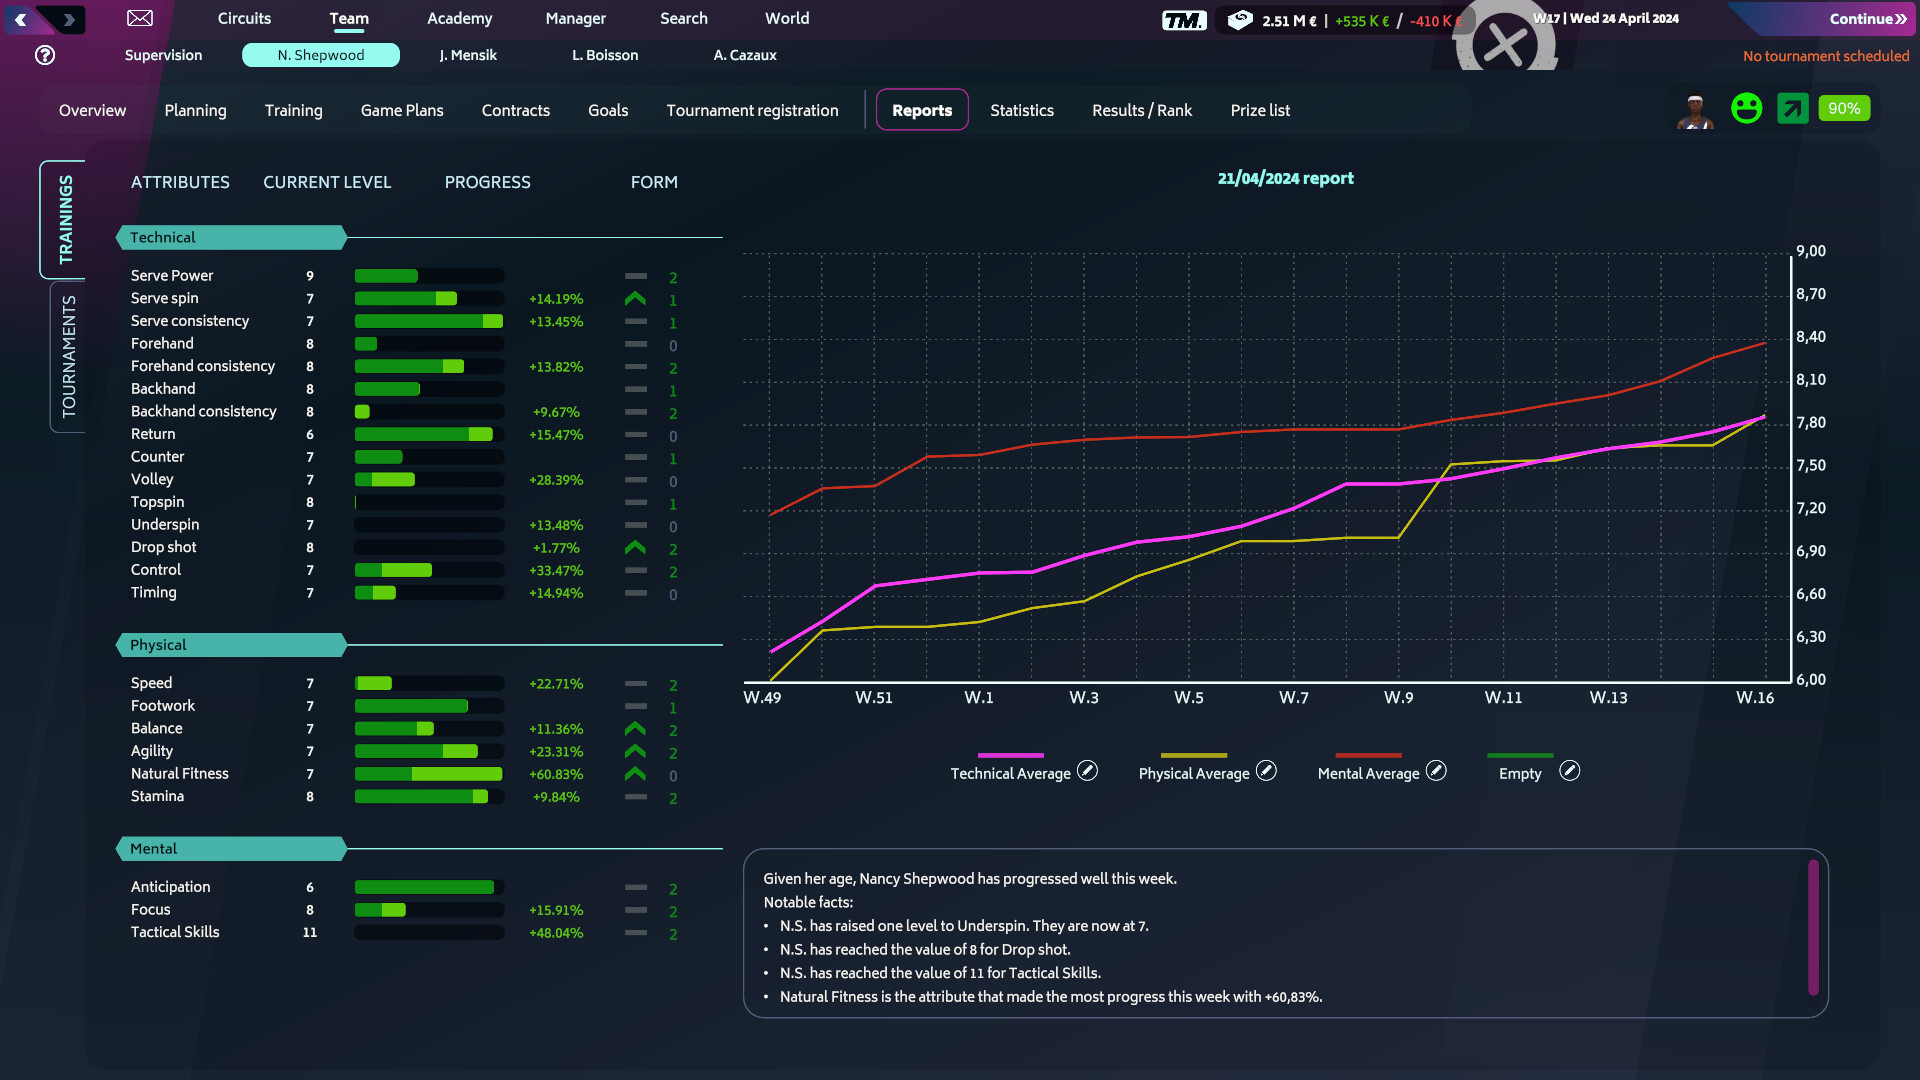
Task: Click the help question mark icon
Action: pos(44,55)
